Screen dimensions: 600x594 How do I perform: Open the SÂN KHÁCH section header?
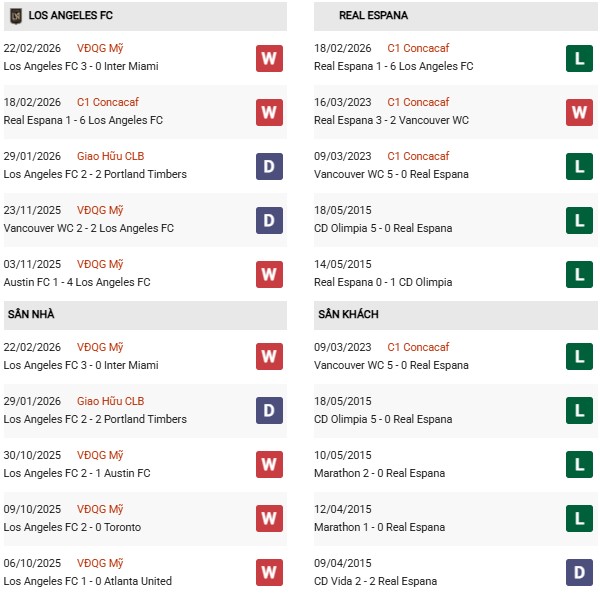click(x=350, y=314)
